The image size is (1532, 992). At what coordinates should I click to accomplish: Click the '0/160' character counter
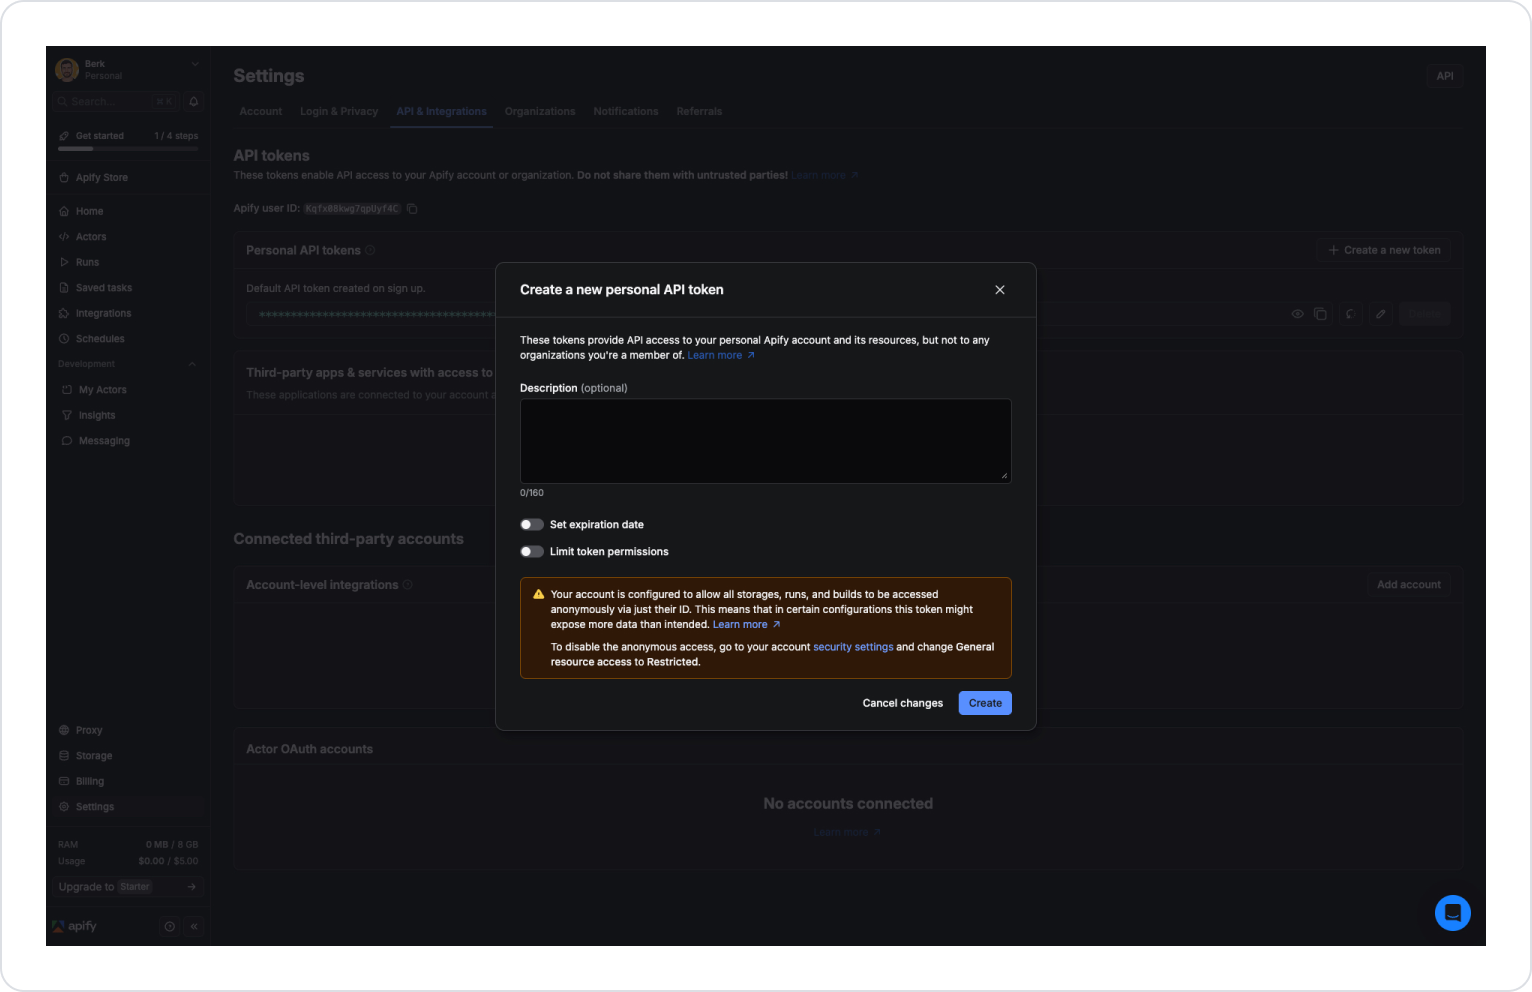tap(532, 493)
